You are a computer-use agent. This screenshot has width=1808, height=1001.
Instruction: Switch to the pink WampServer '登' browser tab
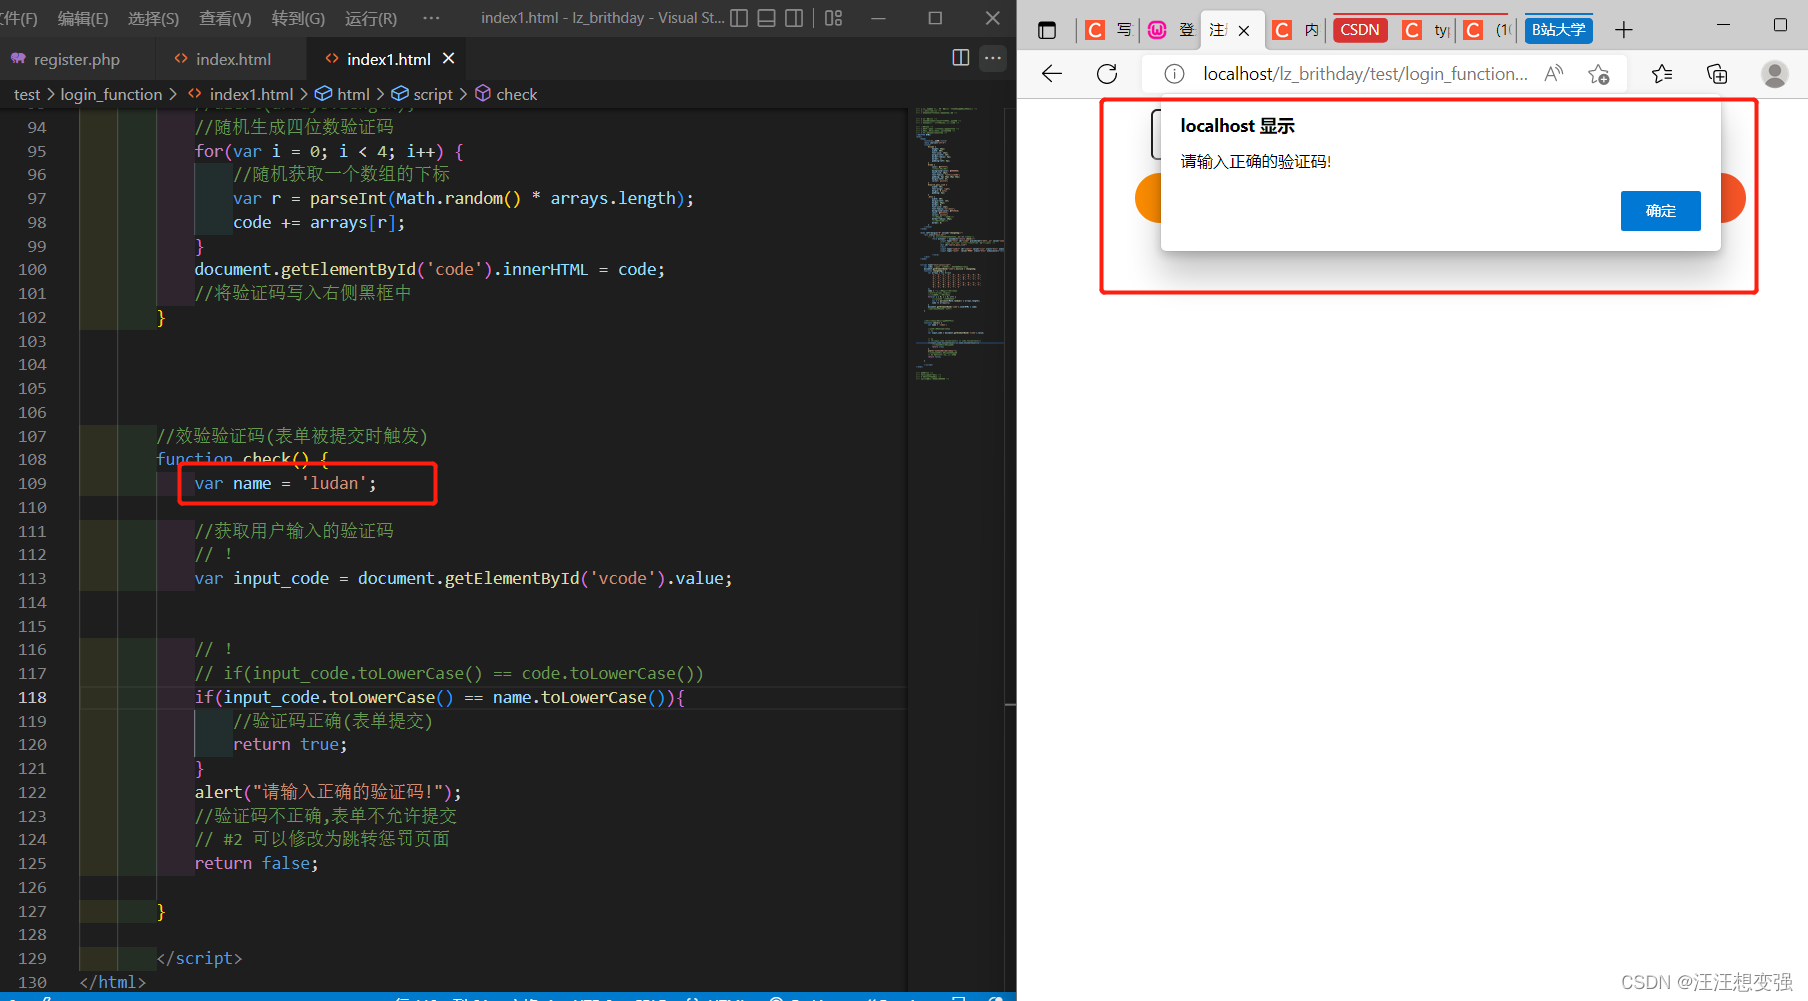click(1171, 30)
